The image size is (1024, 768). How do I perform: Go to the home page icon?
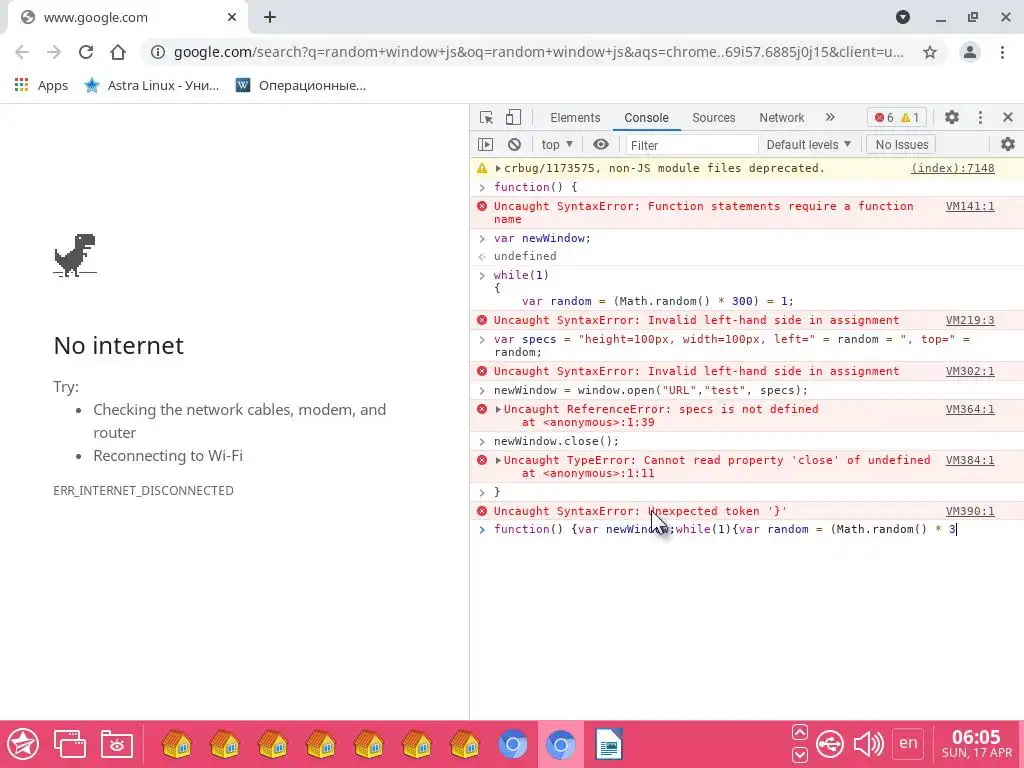pos(118,52)
